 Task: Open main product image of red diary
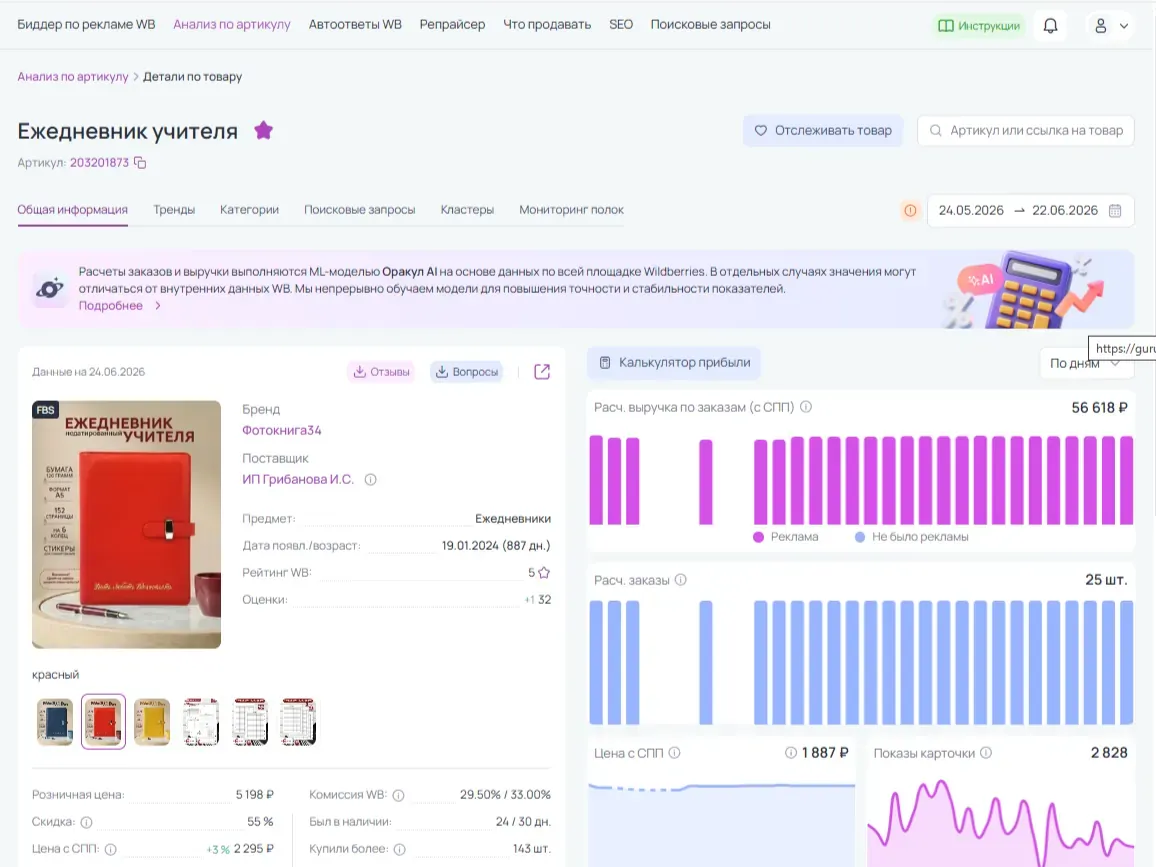126,525
